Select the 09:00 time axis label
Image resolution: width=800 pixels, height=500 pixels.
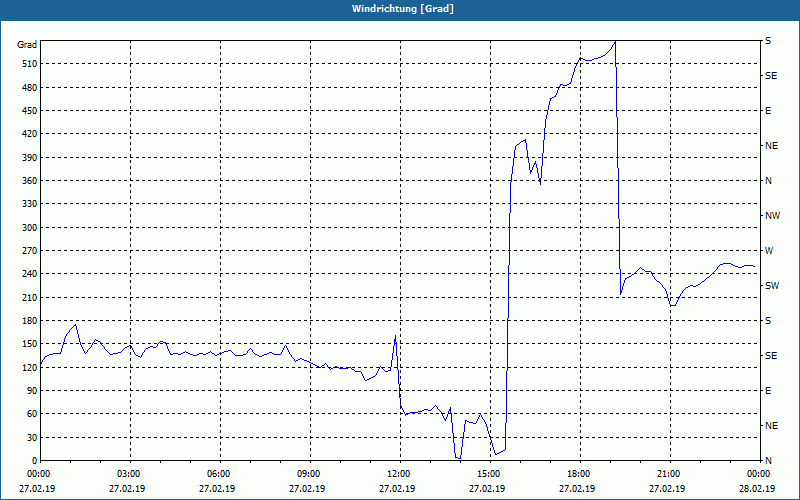point(307,474)
